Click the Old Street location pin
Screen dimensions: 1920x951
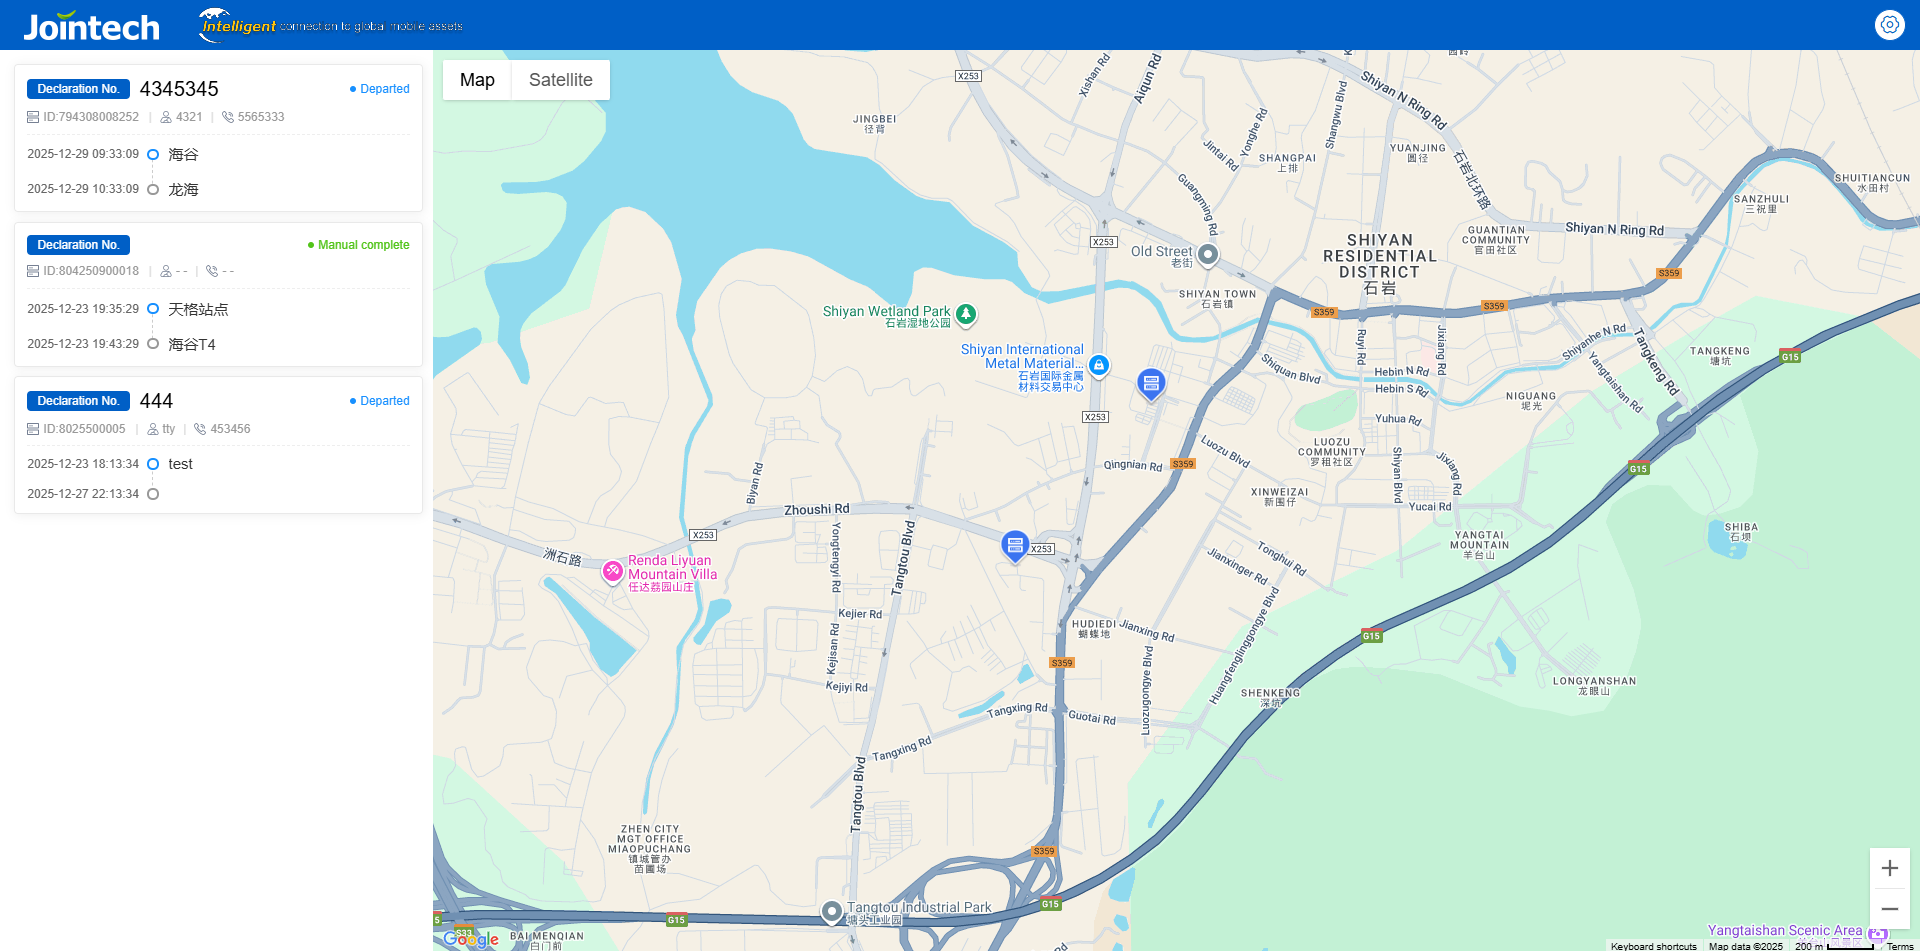pos(1208,254)
